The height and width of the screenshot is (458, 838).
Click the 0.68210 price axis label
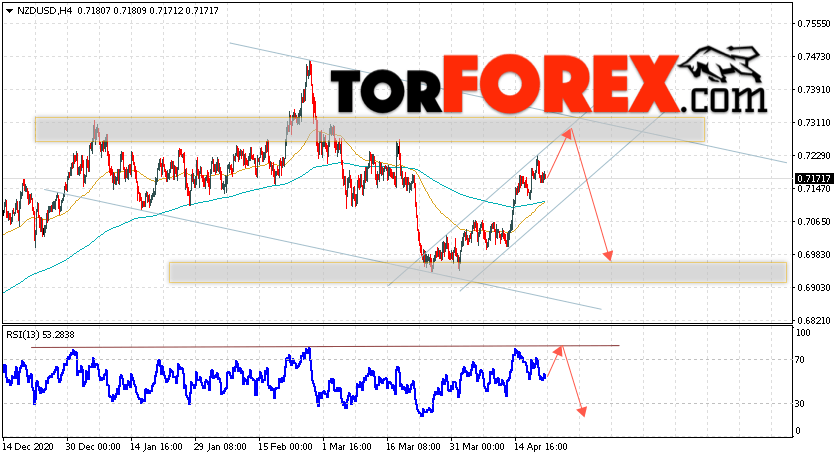pyautogui.click(x=814, y=321)
